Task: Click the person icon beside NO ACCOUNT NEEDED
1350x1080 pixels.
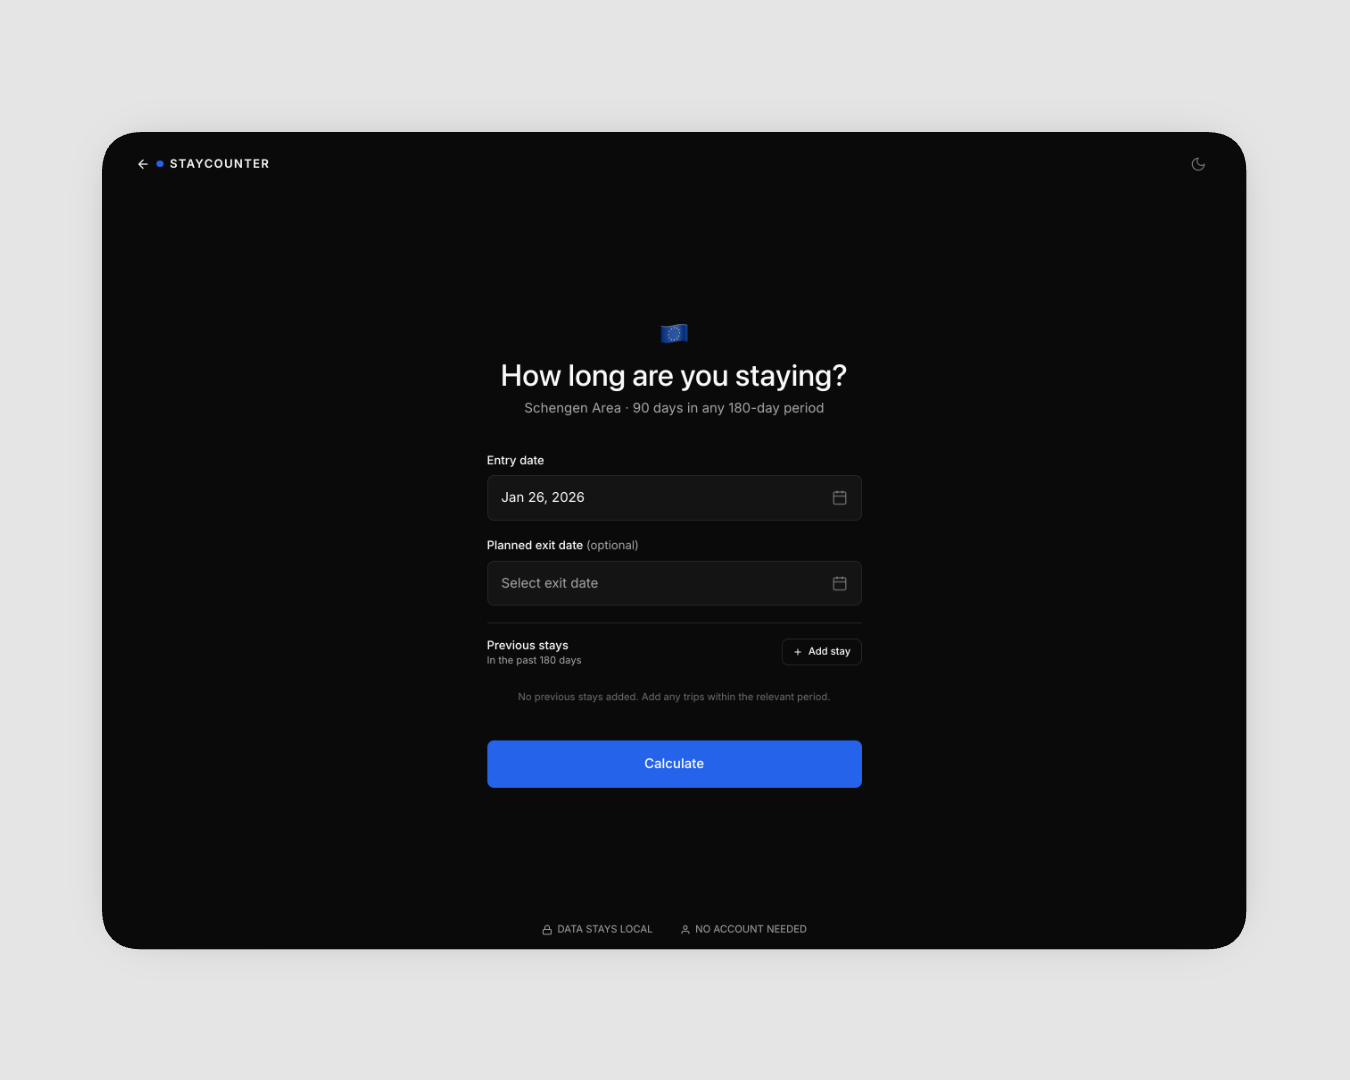Action: click(684, 929)
